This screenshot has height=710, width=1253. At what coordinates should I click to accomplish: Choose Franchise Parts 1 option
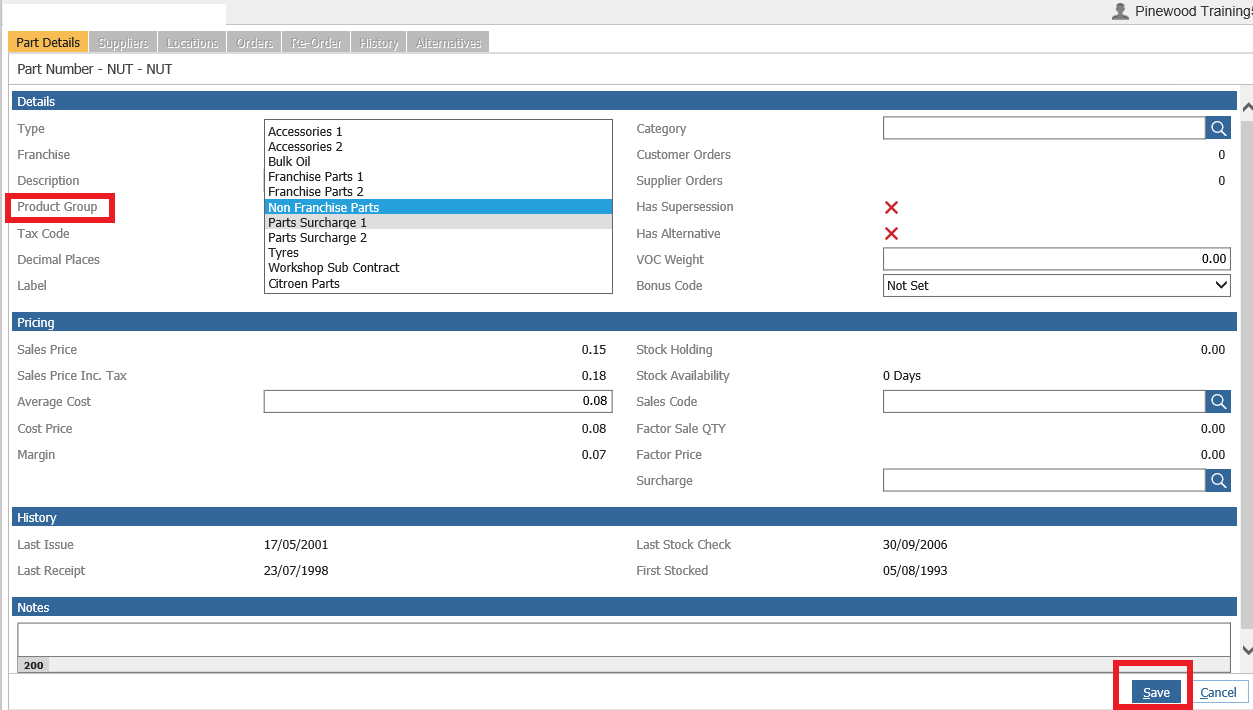[x=438, y=176]
